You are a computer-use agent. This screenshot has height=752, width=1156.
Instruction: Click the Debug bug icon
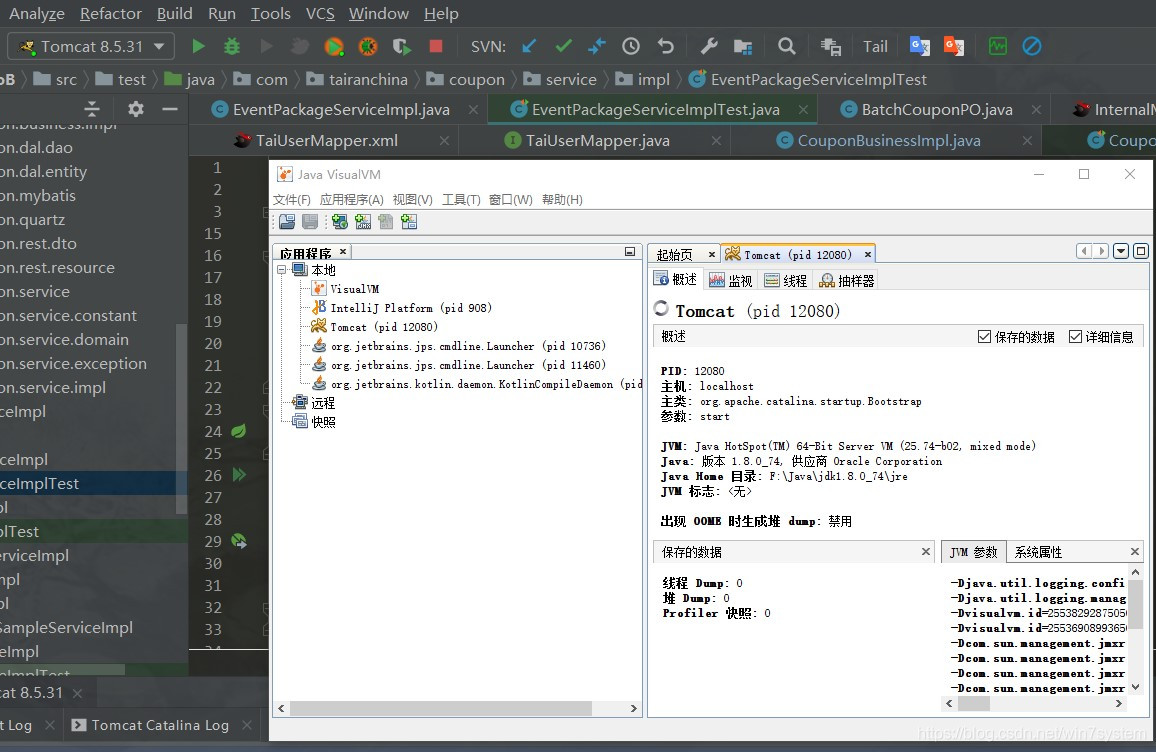232,46
